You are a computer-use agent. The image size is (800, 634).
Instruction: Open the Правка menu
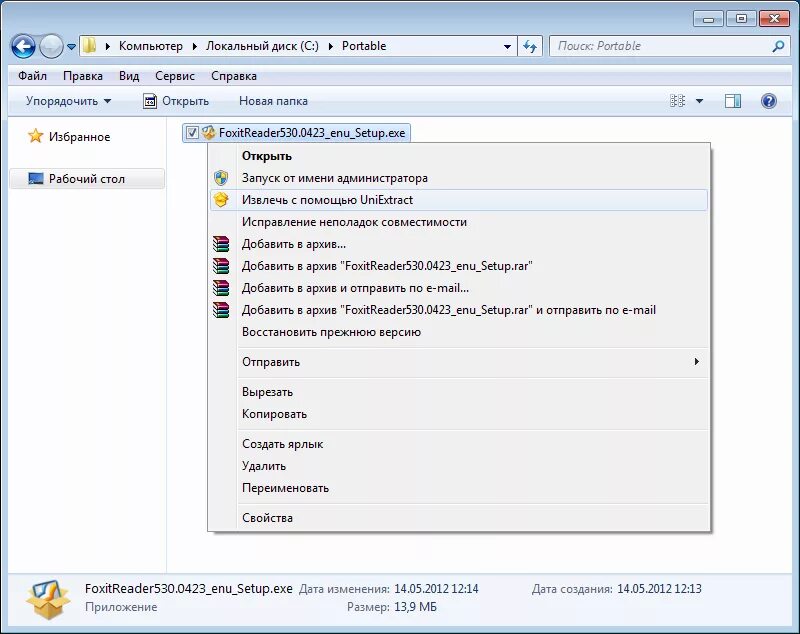pos(83,76)
